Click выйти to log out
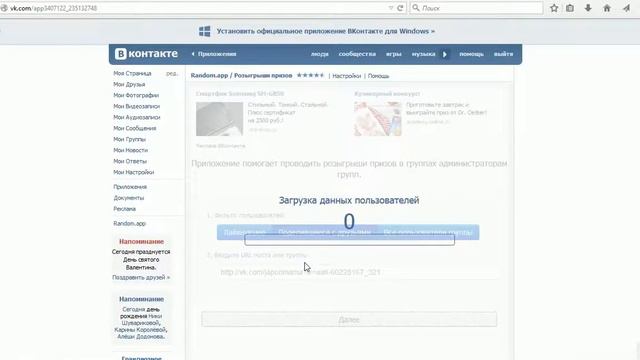640x360 pixels. (503, 54)
